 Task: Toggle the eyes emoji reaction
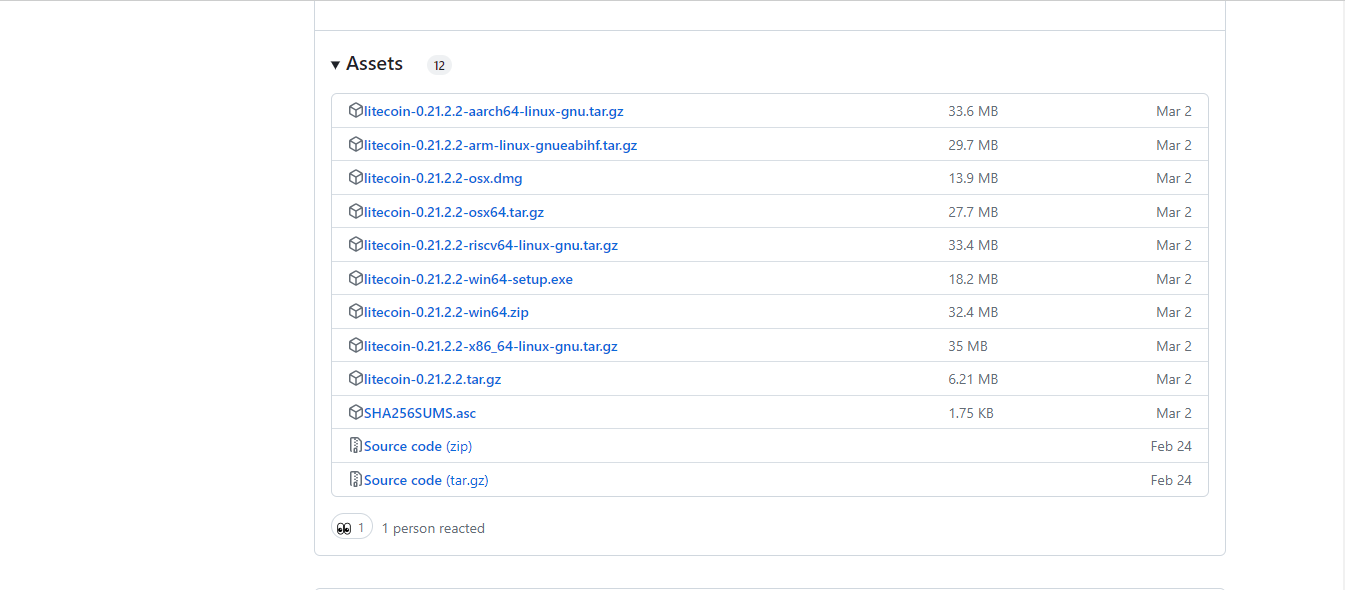[x=352, y=527]
